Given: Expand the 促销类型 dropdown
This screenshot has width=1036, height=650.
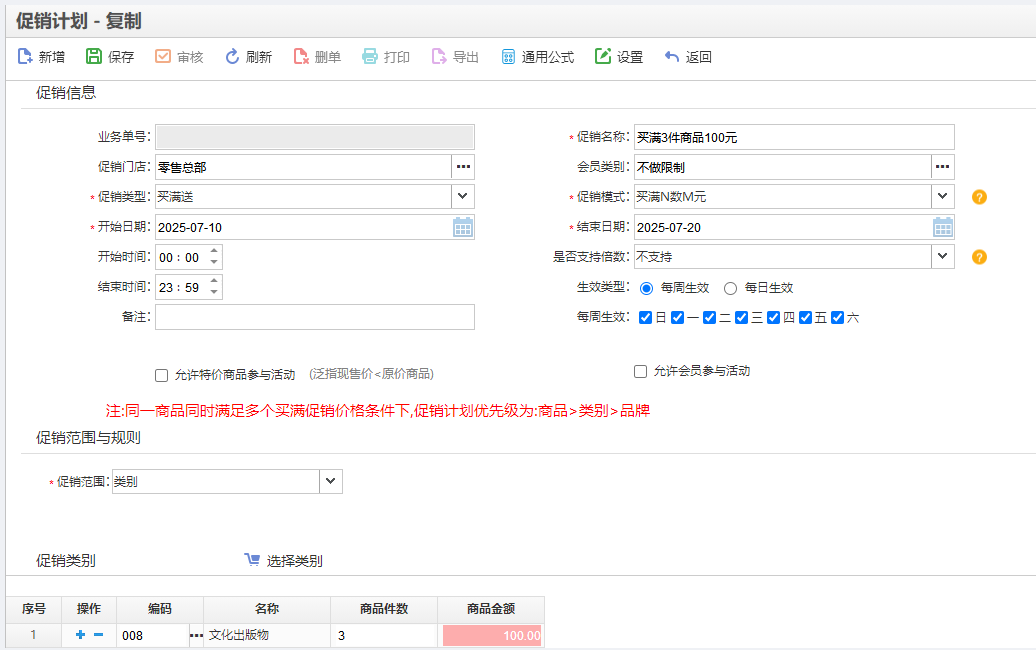Looking at the screenshot, I should click(462, 196).
